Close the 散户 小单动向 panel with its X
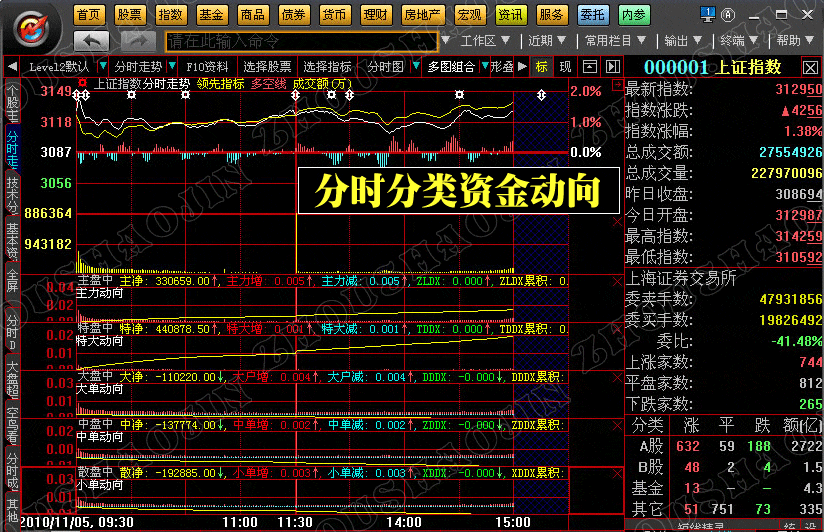The width and height of the screenshot is (824, 532). tap(616, 474)
